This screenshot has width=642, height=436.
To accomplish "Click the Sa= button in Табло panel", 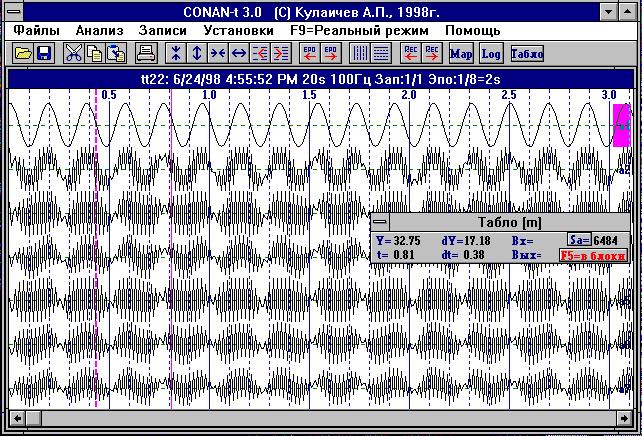I will (x=578, y=240).
